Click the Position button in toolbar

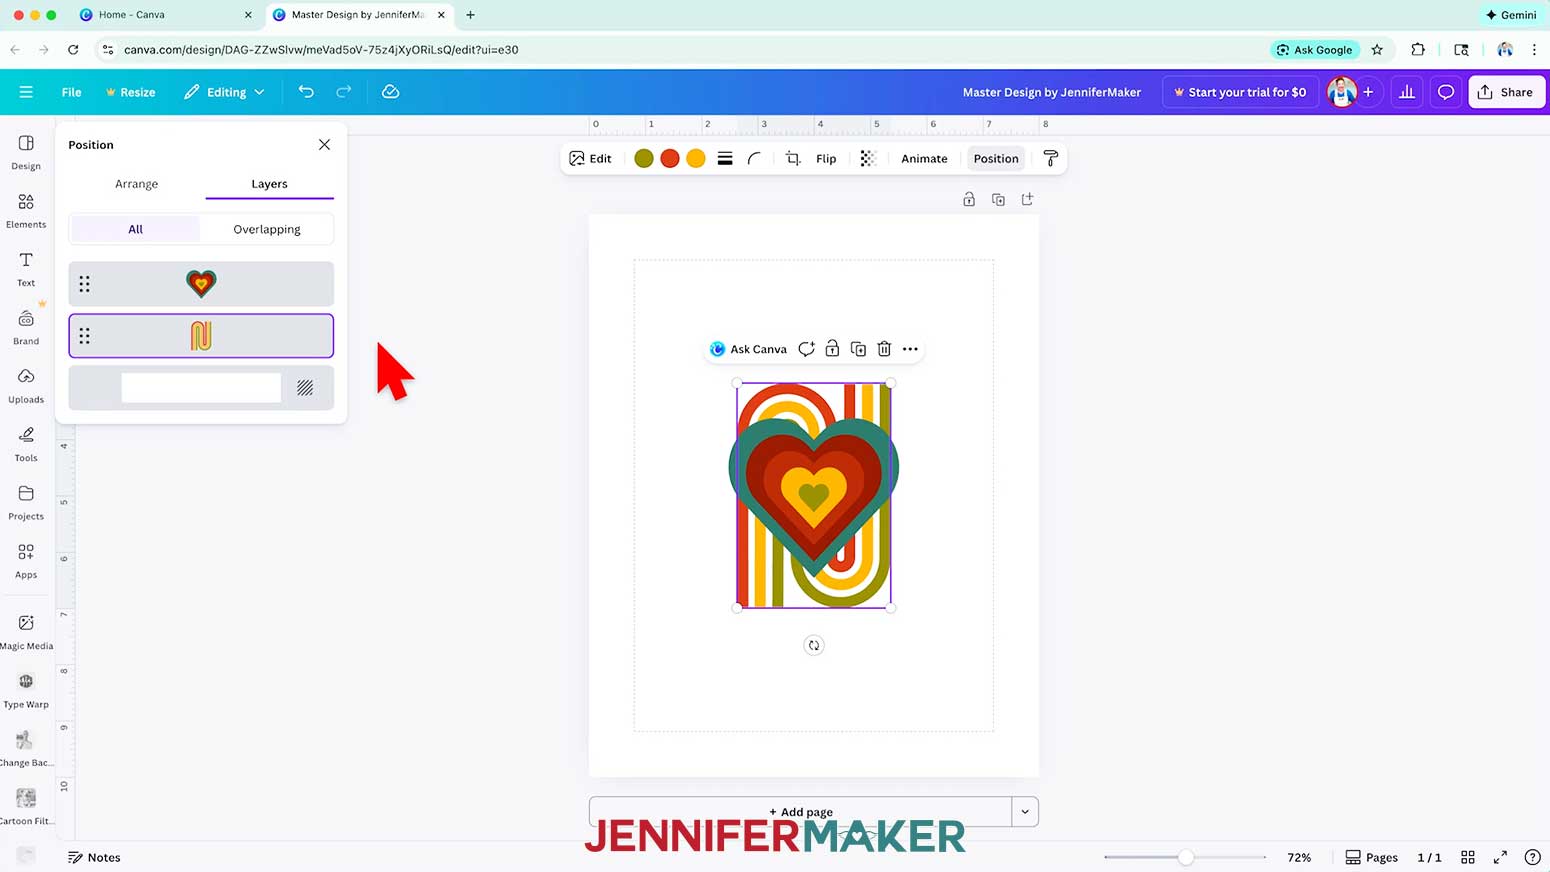(996, 158)
